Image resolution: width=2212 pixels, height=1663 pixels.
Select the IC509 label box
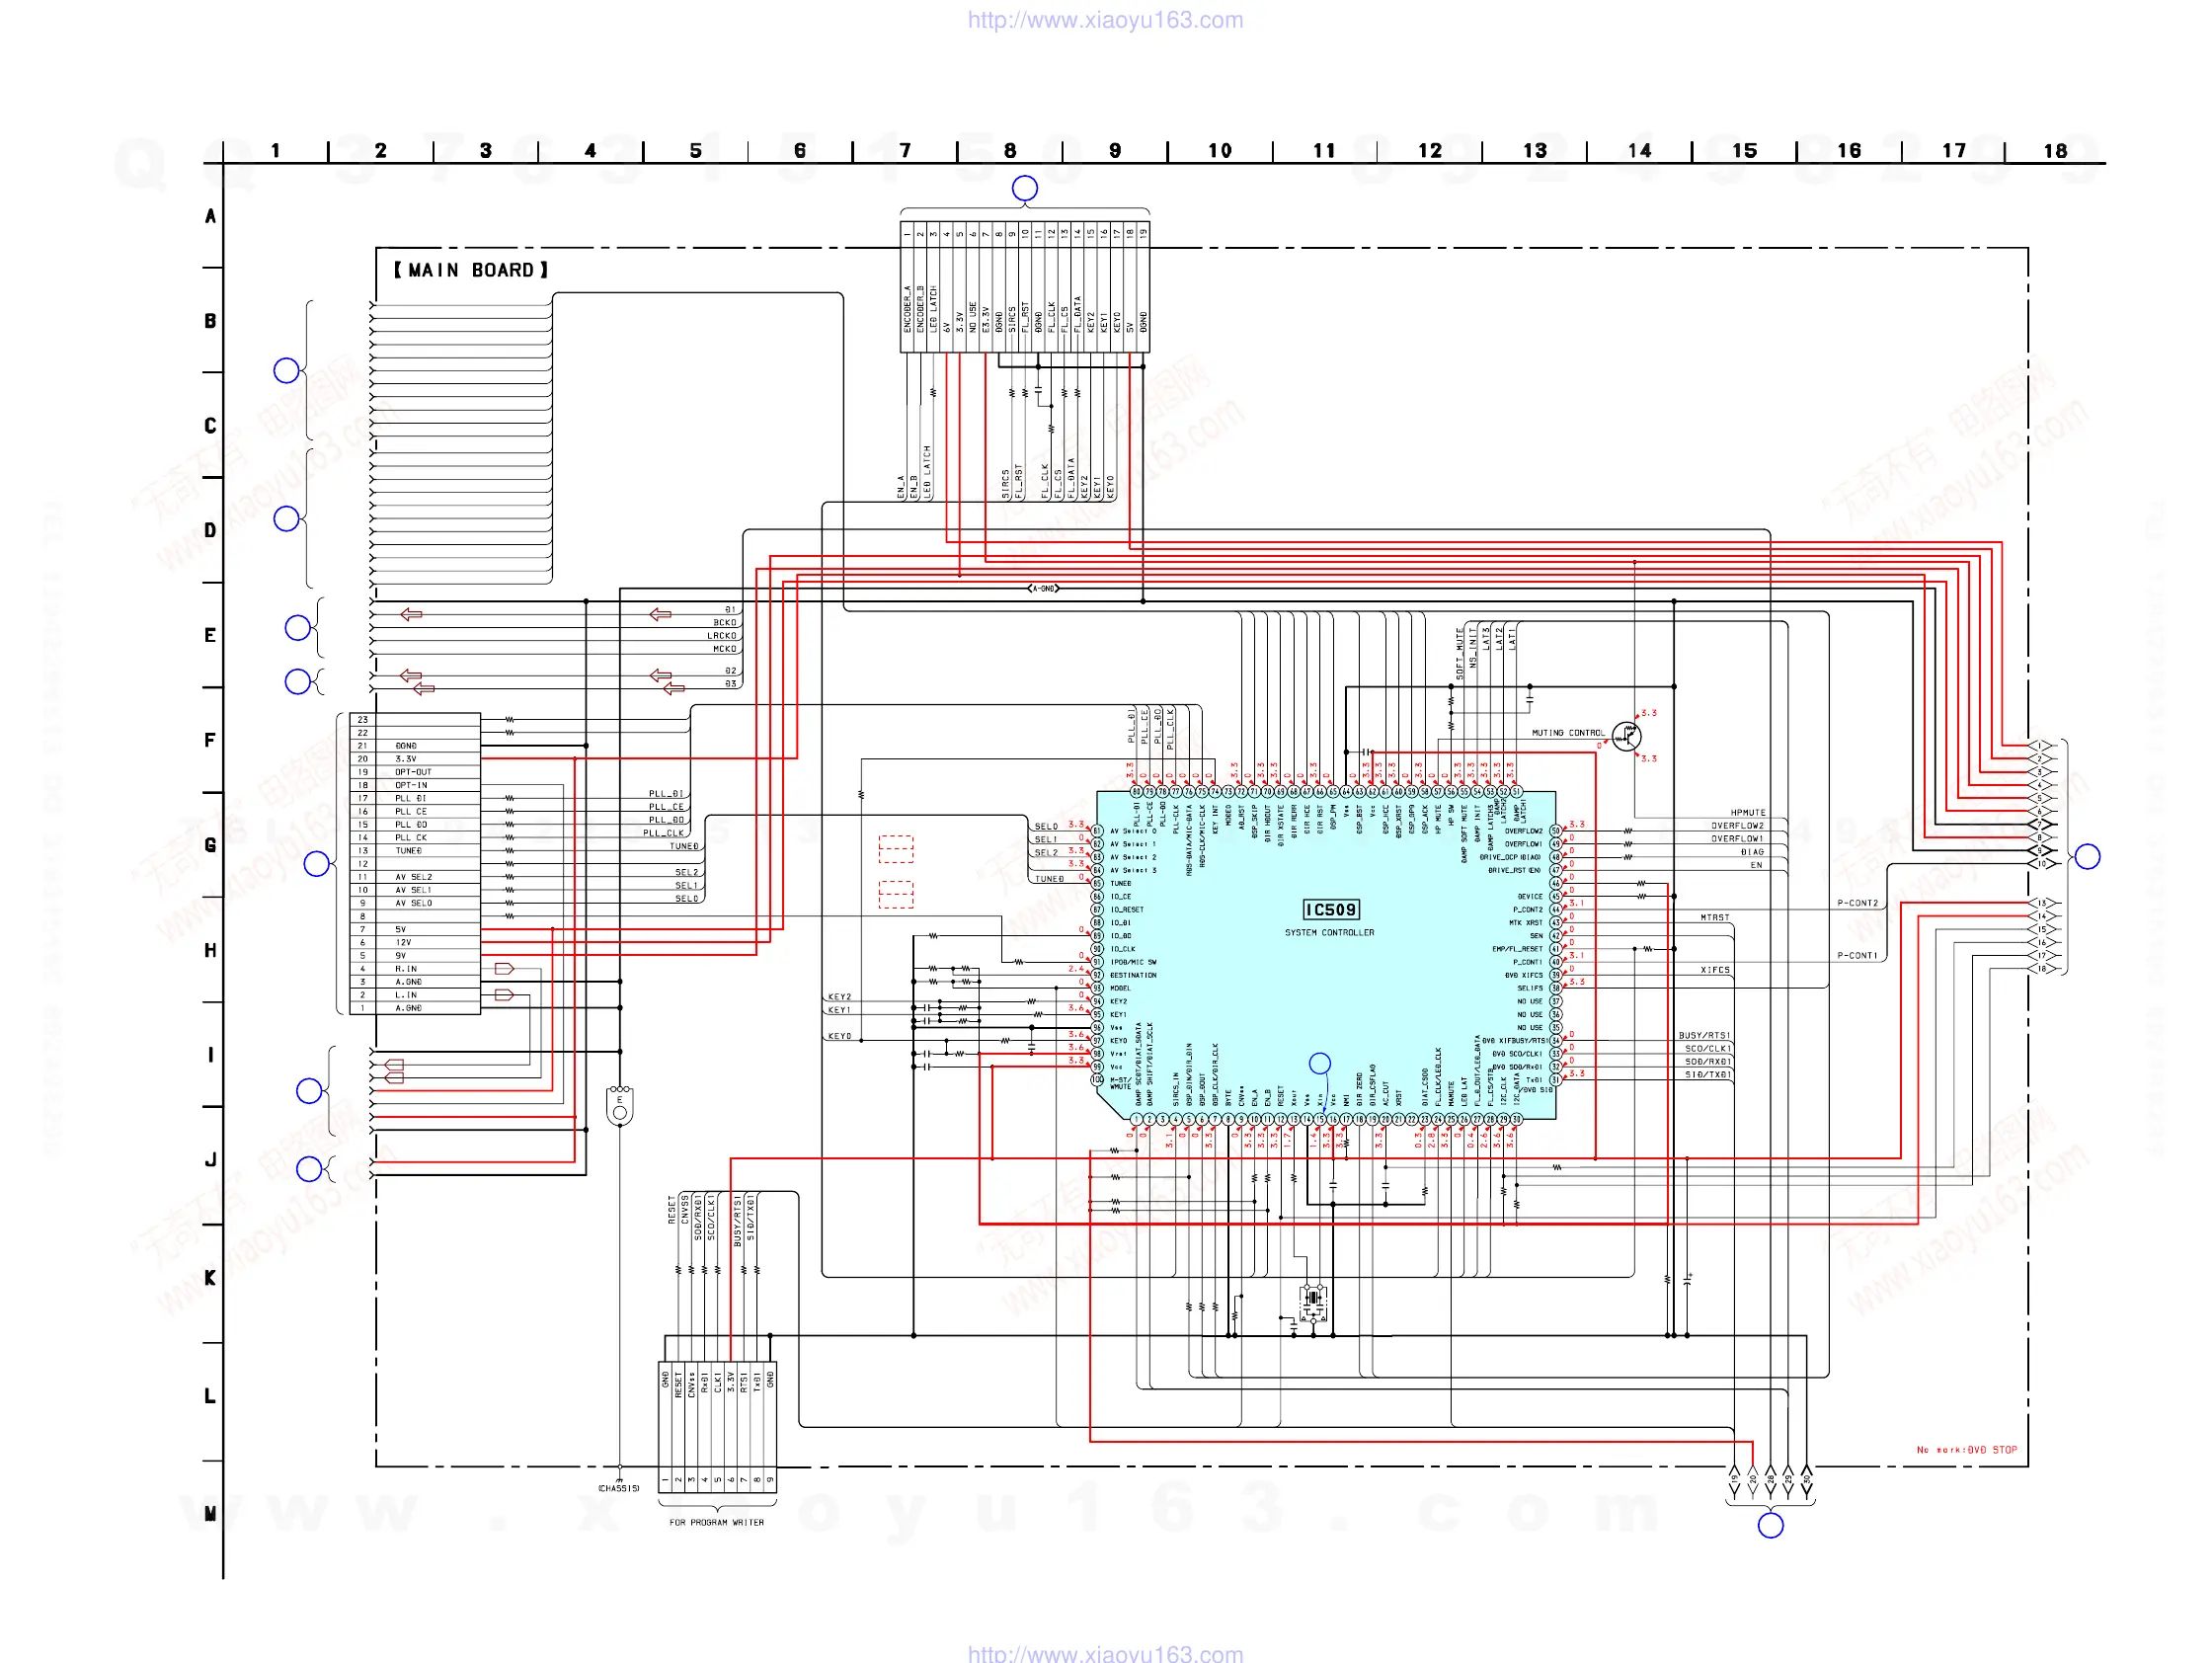[1330, 909]
